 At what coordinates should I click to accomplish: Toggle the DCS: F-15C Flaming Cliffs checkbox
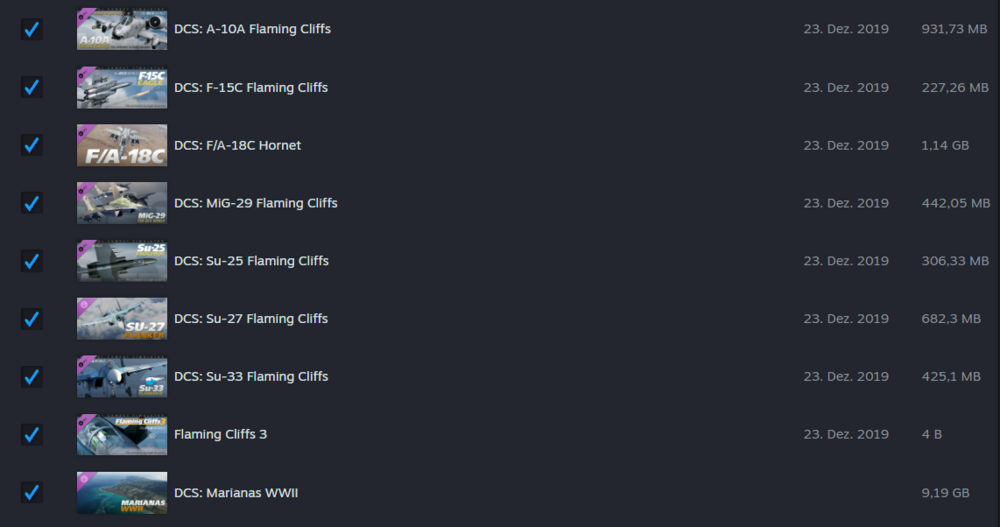pos(32,87)
